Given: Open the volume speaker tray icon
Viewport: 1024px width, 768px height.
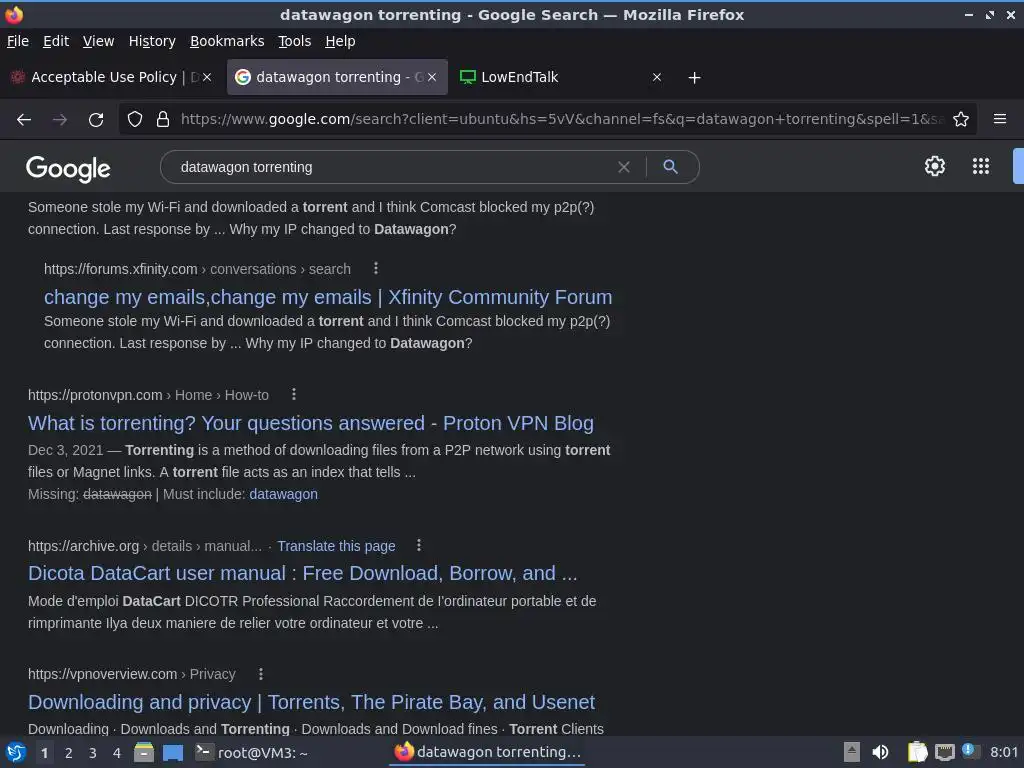Looking at the screenshot, I should click(880, 752).
